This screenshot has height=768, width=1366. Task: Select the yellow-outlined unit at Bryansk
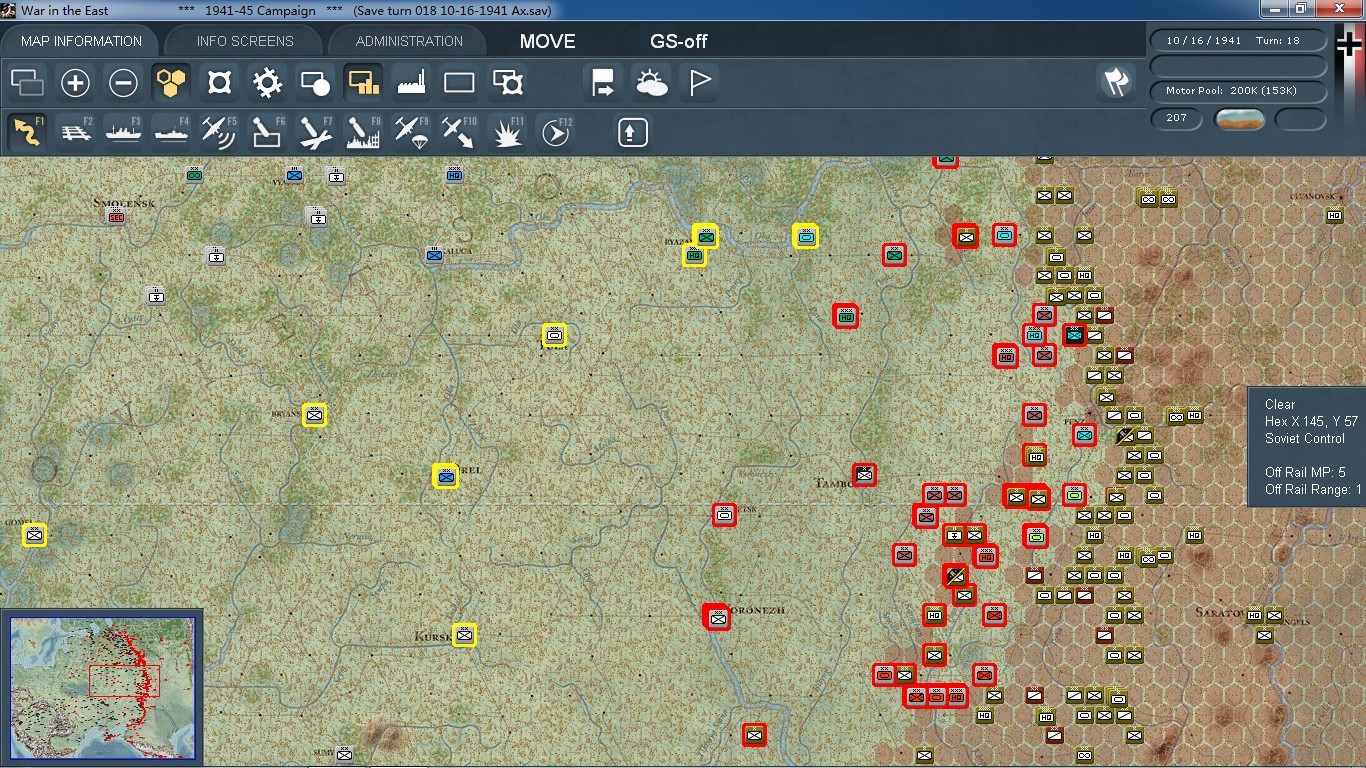point(315,414)
